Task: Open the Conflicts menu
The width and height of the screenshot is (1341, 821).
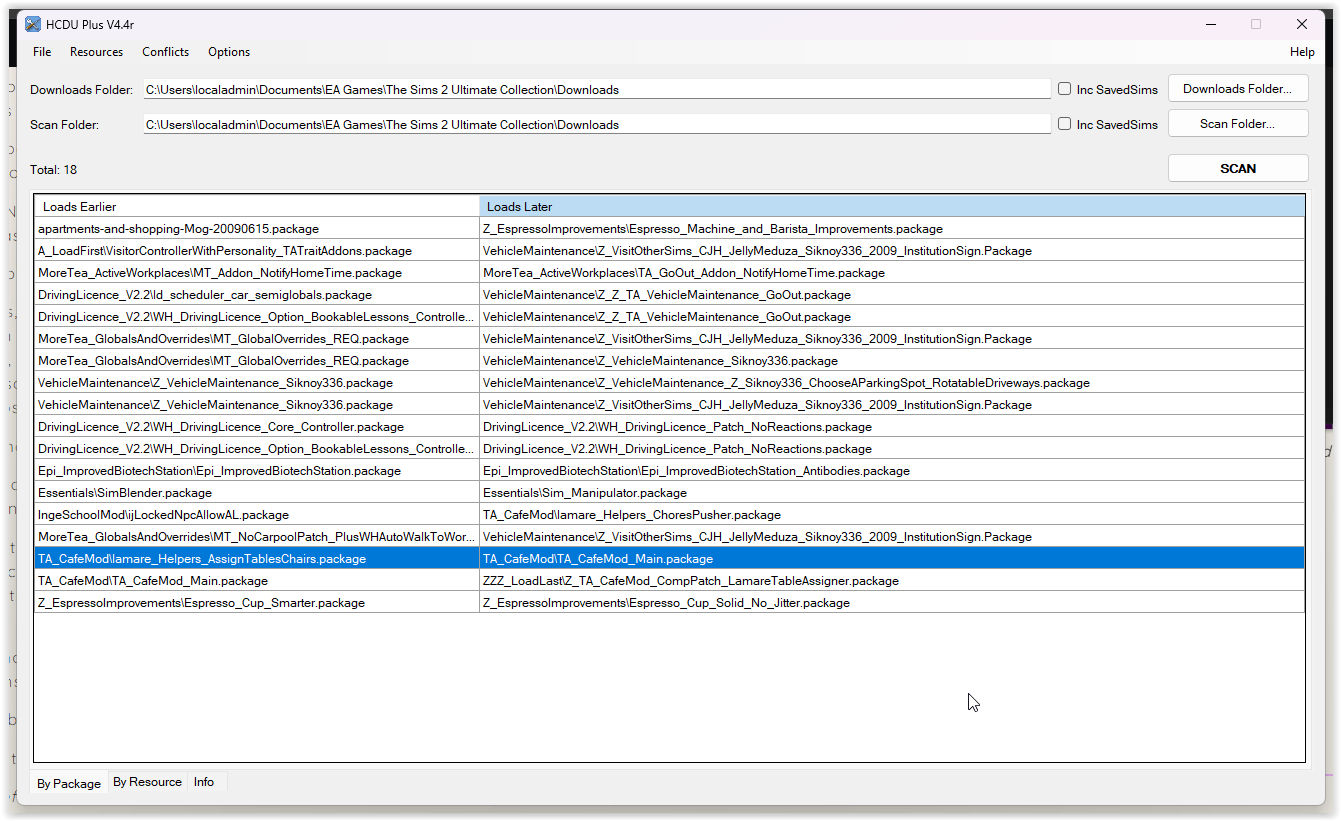Action: 165,52
